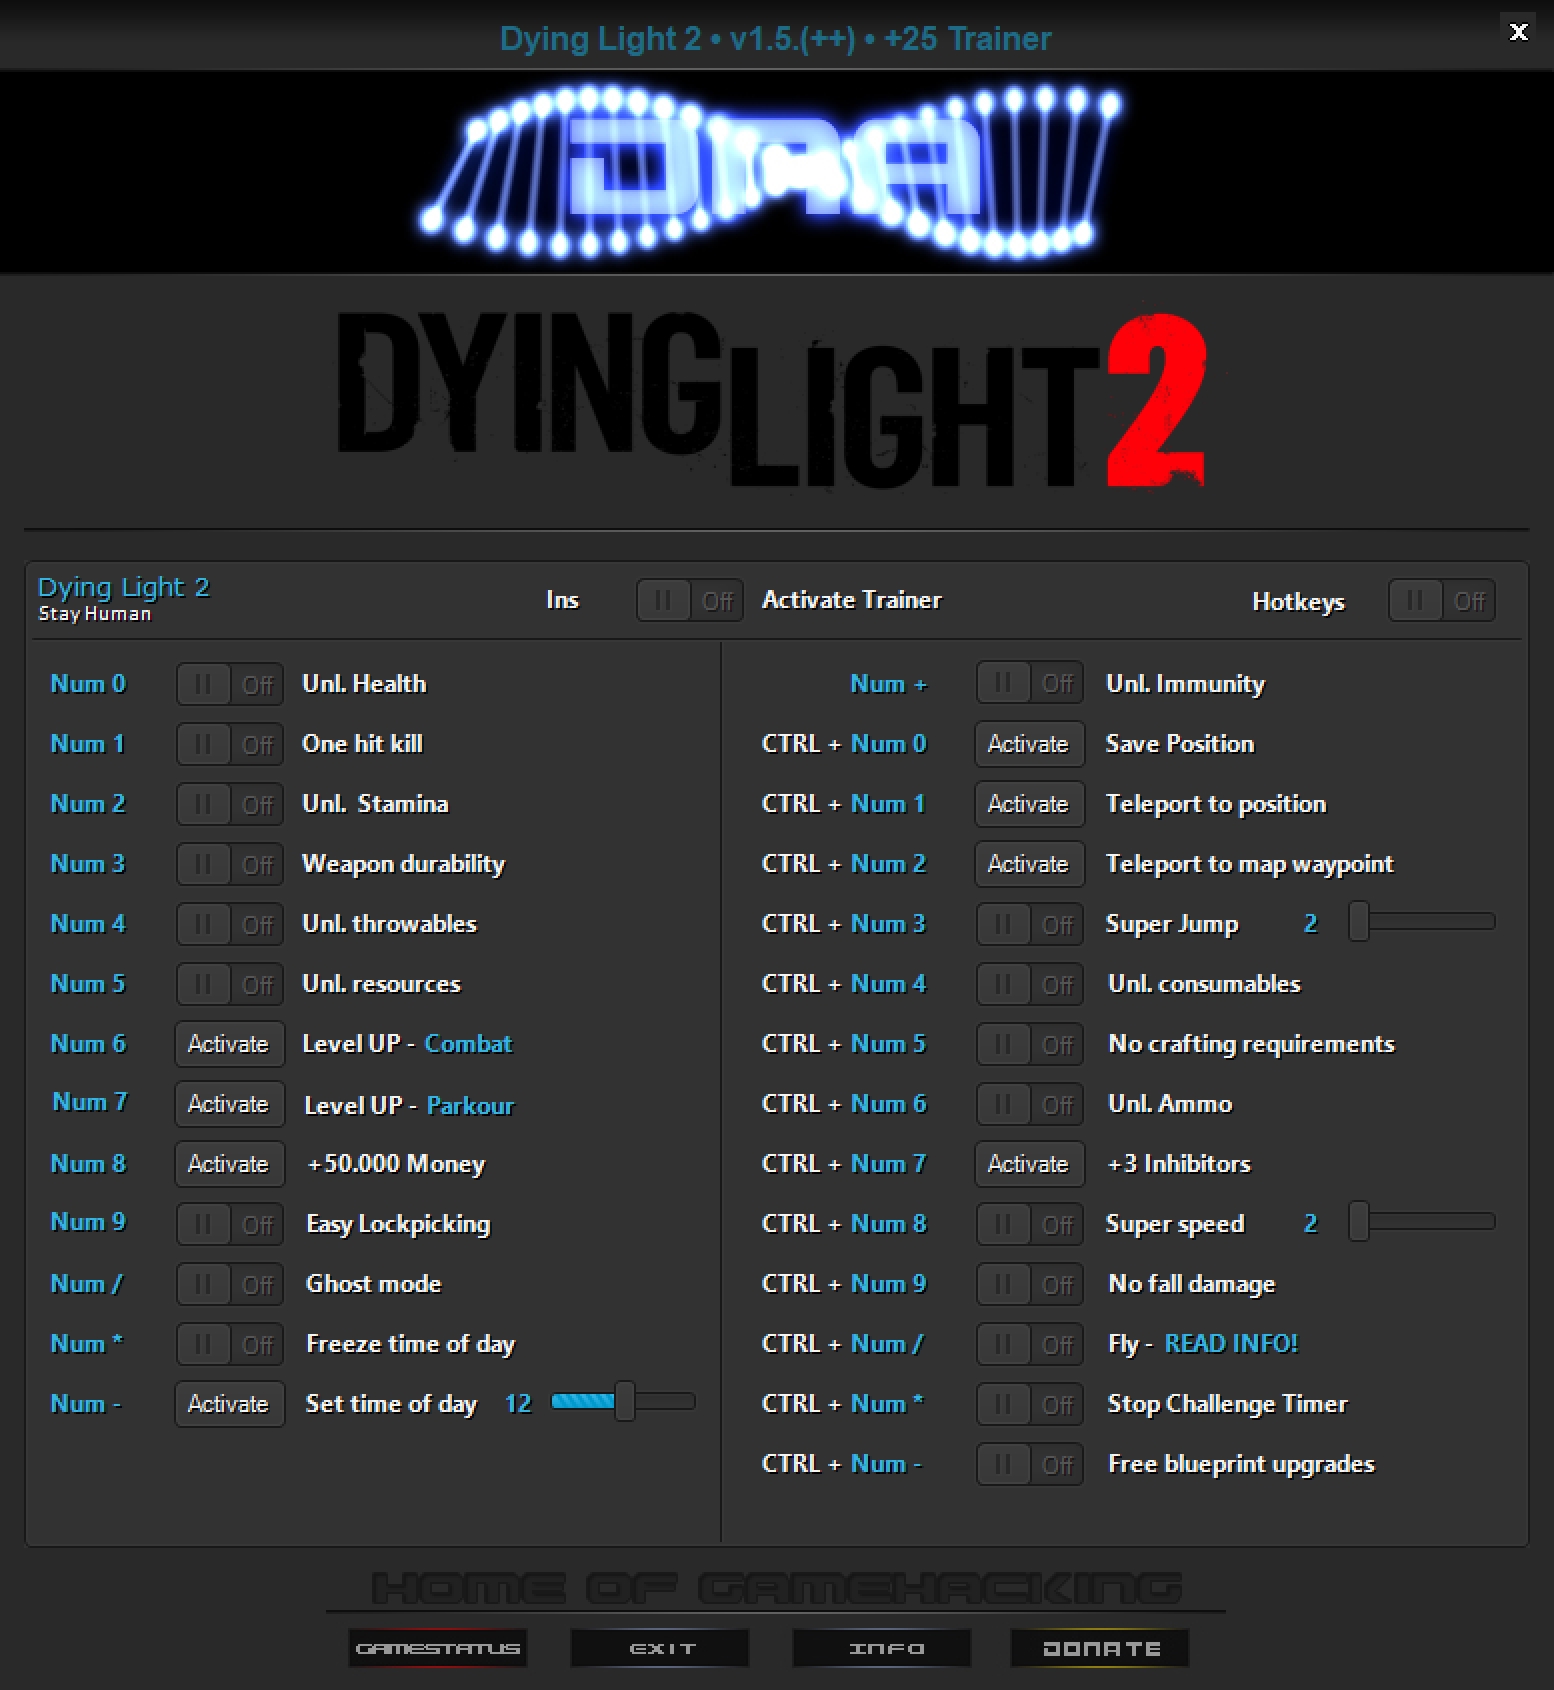Click the 'Num +' hotkey label
Screen dimensions: 1554x1690
pos(889,684)
